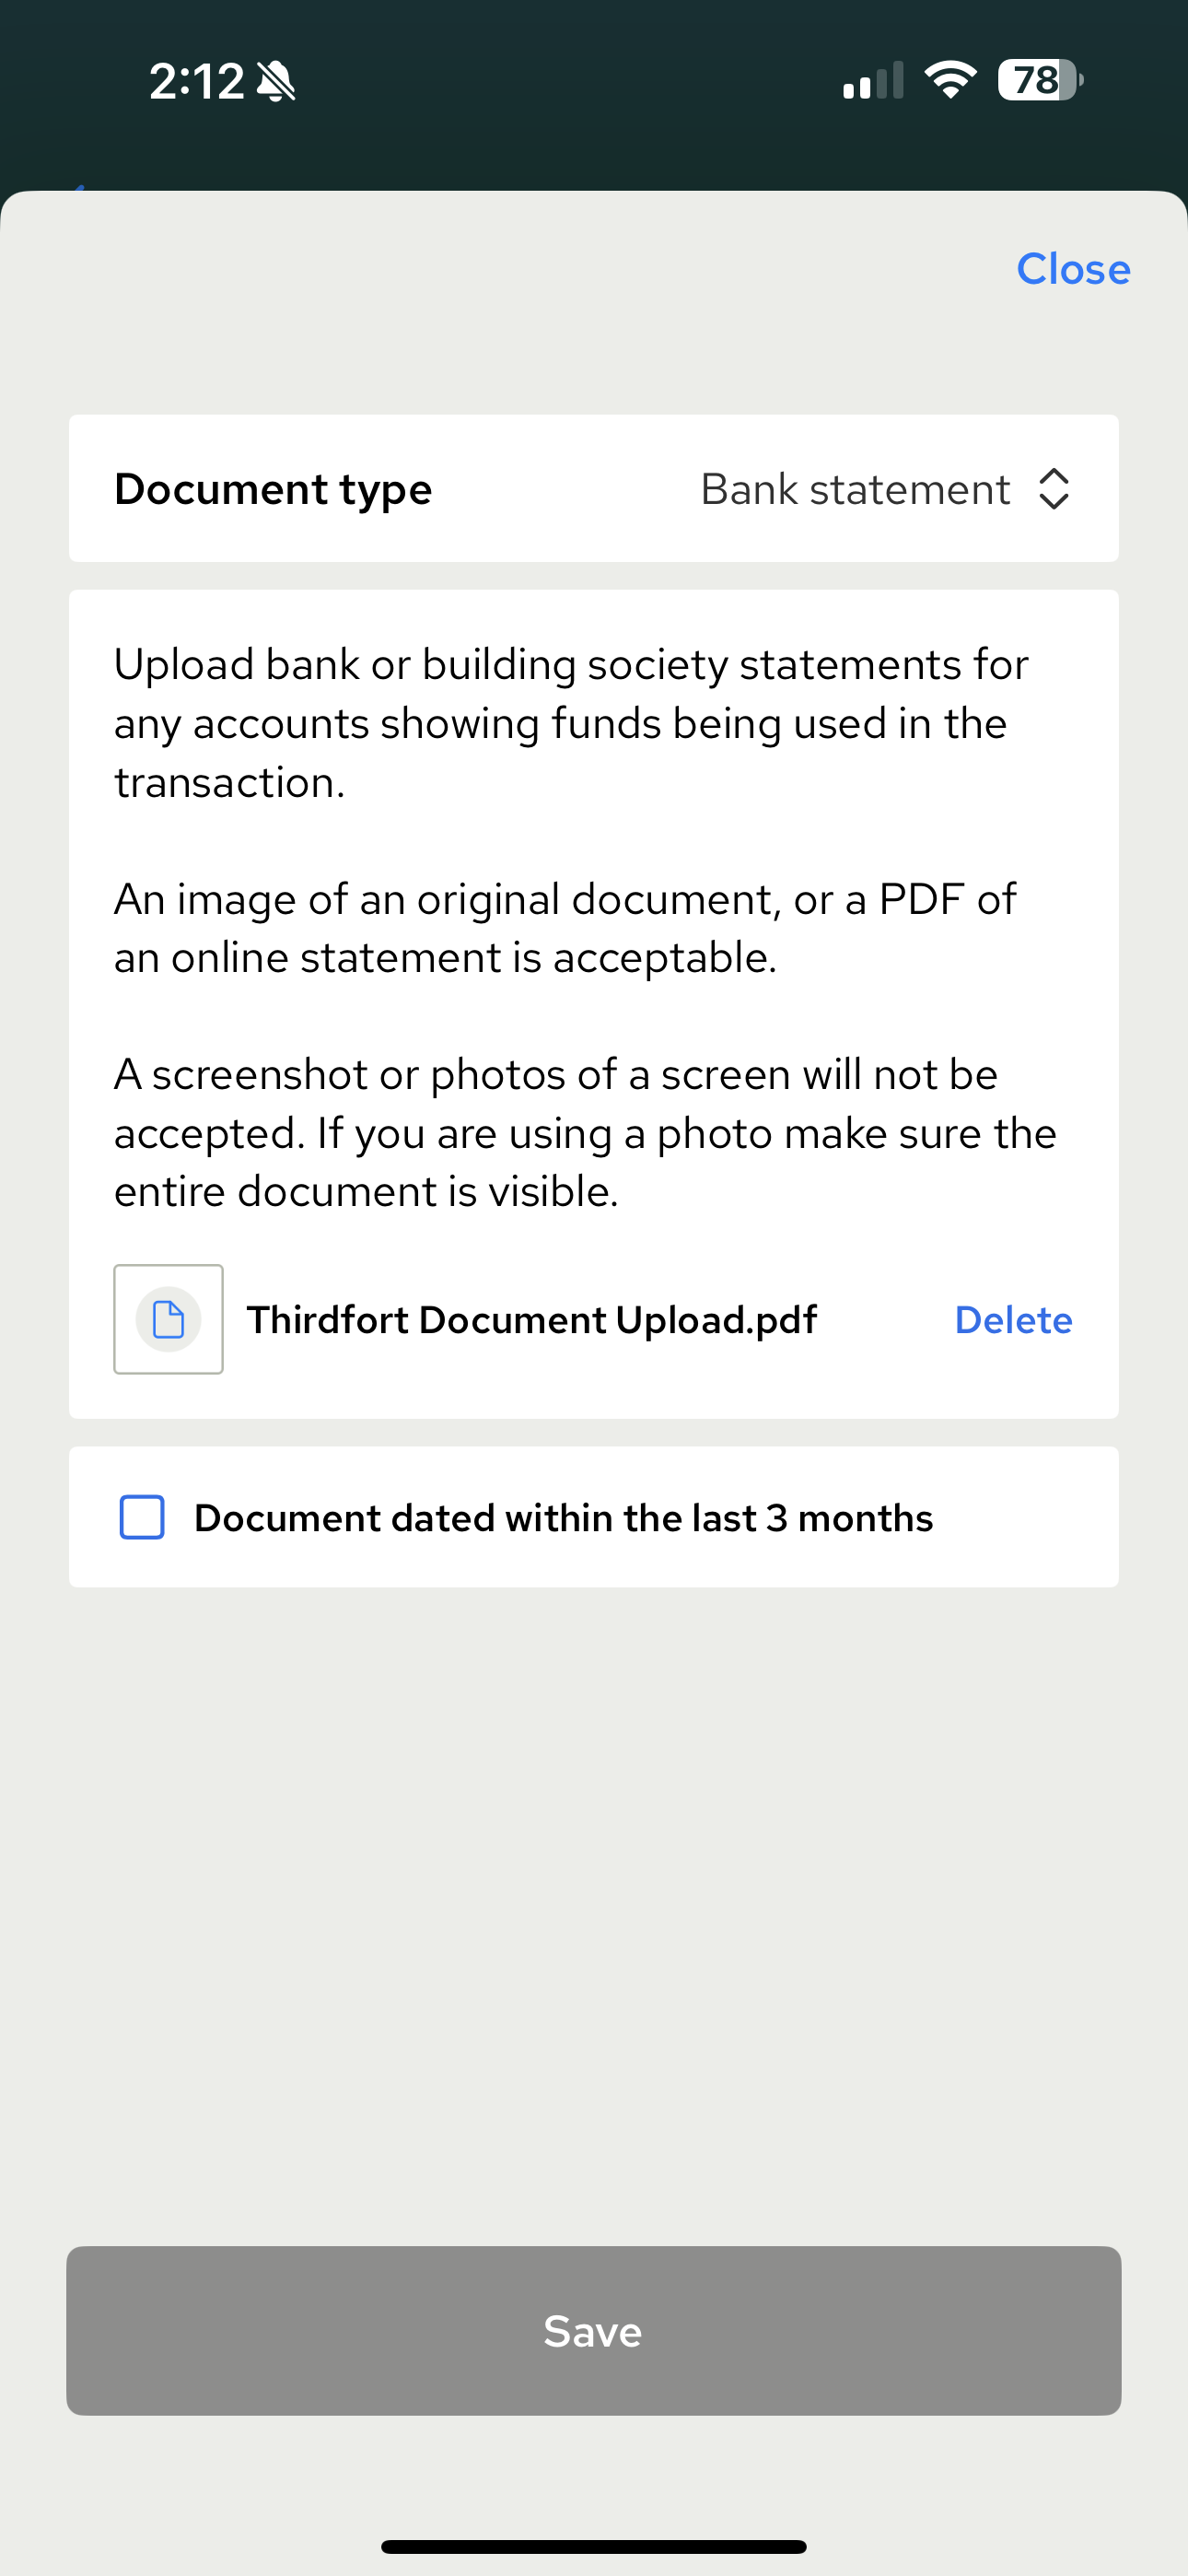Tap the silent mode bell icon
Image resolution: width=1188 pixels, height=2576 pixels.
(276, 81)
